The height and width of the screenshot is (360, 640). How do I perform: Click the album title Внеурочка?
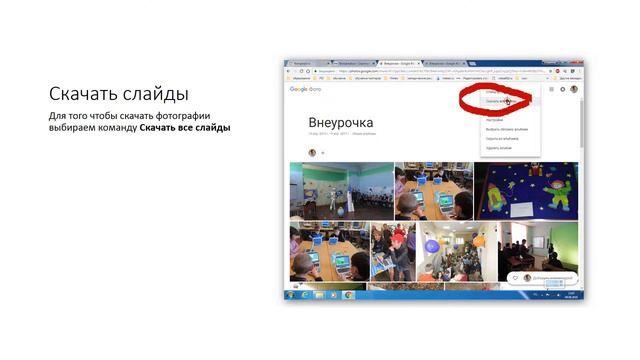[x=340, y=122]
